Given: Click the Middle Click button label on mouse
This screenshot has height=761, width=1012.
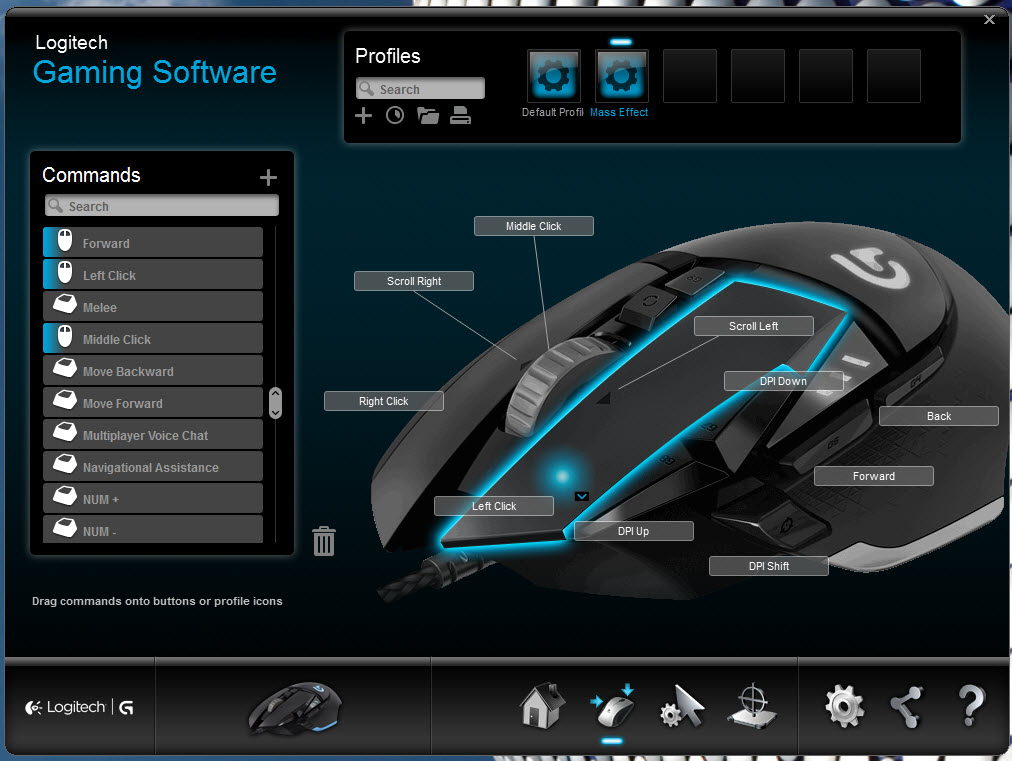Looking at the screenshot, I should coord(534,226).
